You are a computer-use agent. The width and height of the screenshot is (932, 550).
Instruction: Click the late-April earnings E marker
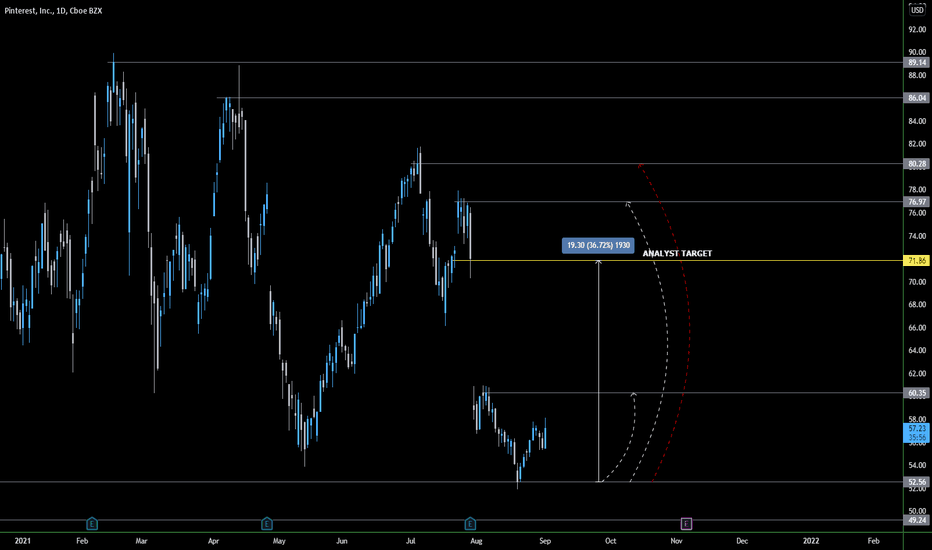[x=266, y=524]
